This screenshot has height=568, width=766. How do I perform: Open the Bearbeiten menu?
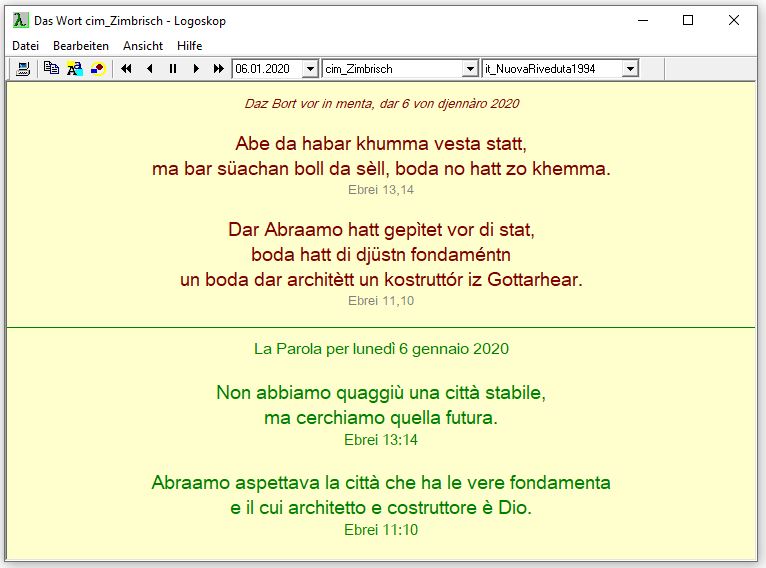point(81,46)
